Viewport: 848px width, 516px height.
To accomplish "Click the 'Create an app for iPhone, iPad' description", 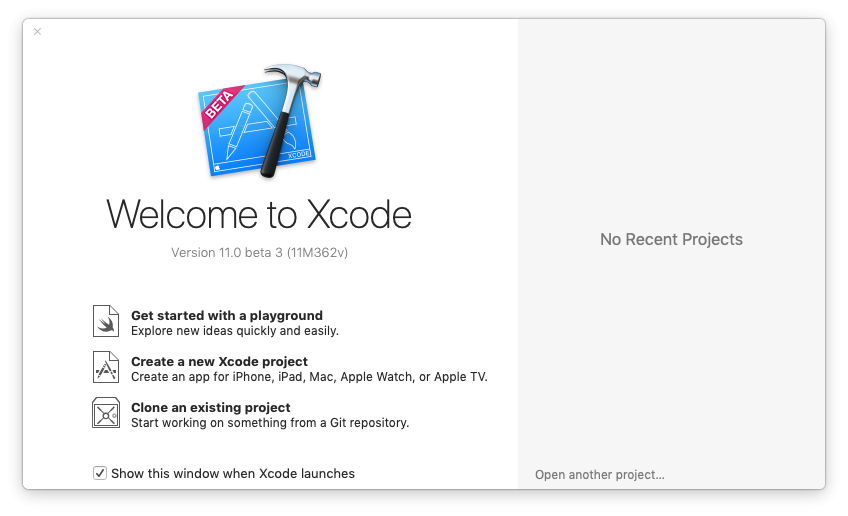I will (x=309, y=376).
